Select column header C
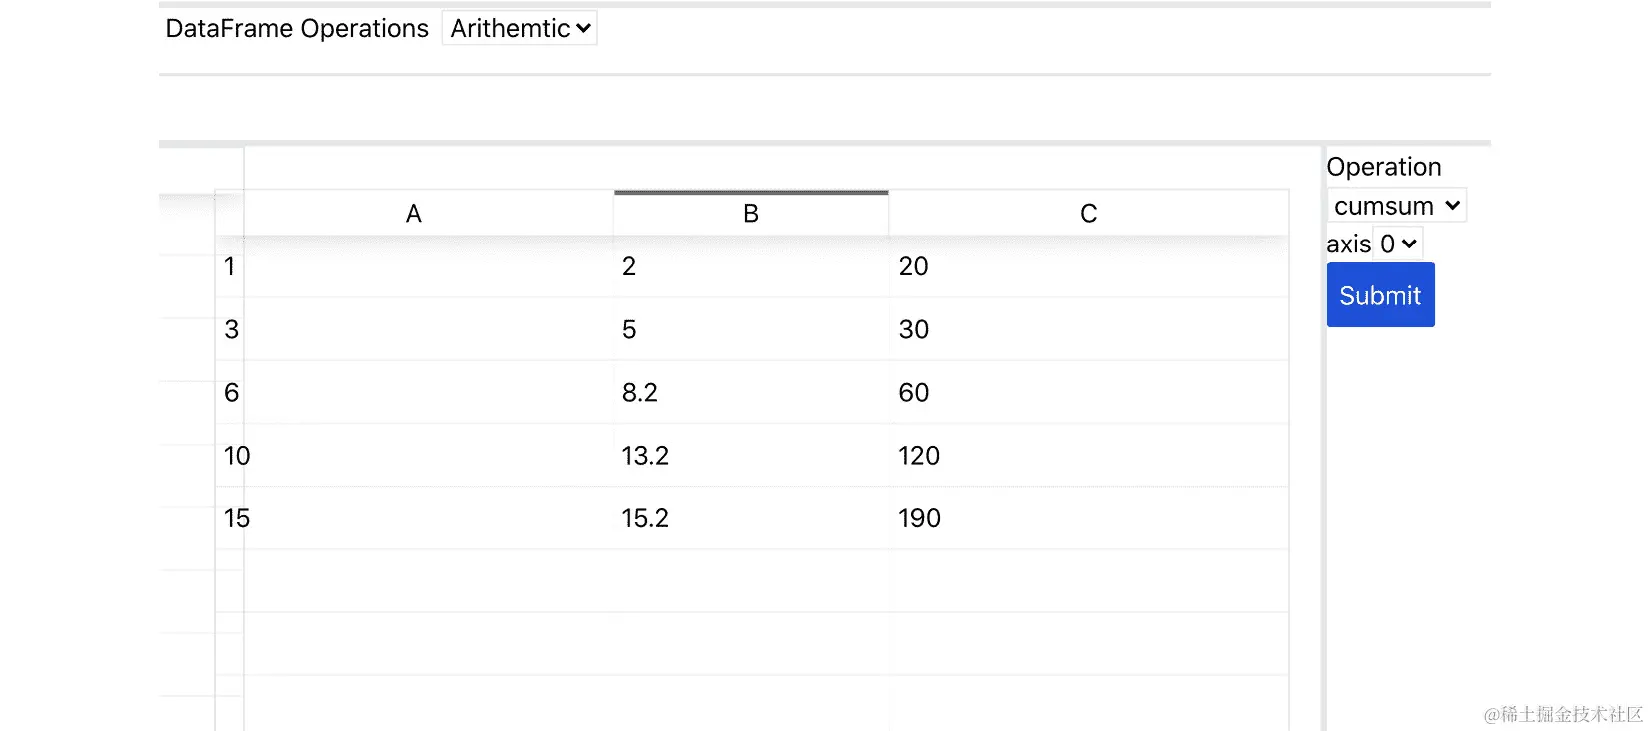Image resolution: width=1650 pixels, height=731 pixels. [x=1088, y=214]
